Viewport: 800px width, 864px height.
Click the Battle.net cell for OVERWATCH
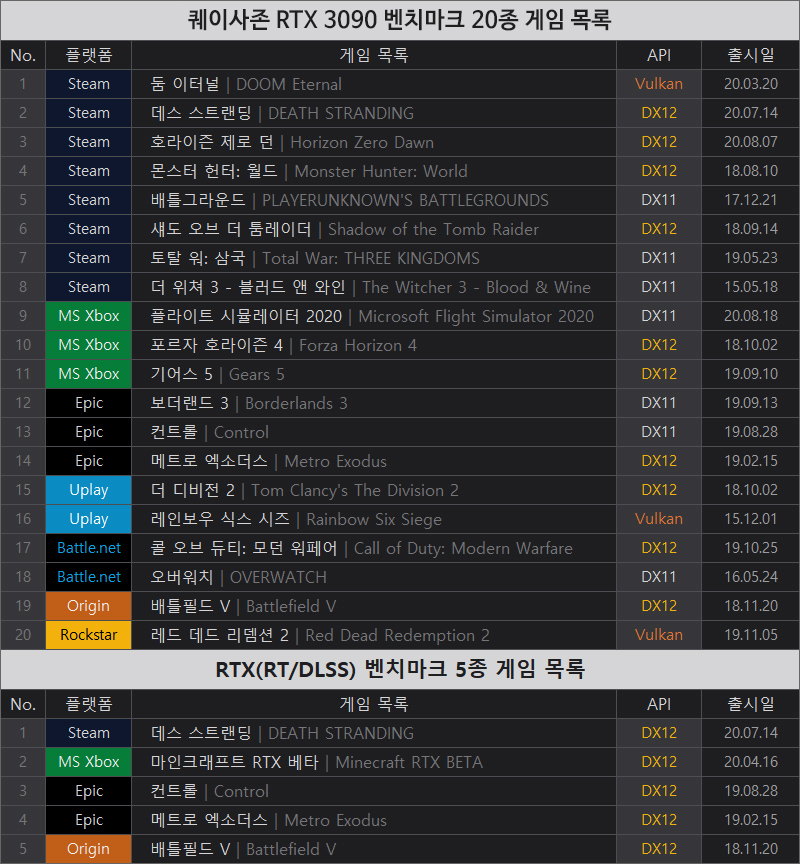(x=89, y=577)
